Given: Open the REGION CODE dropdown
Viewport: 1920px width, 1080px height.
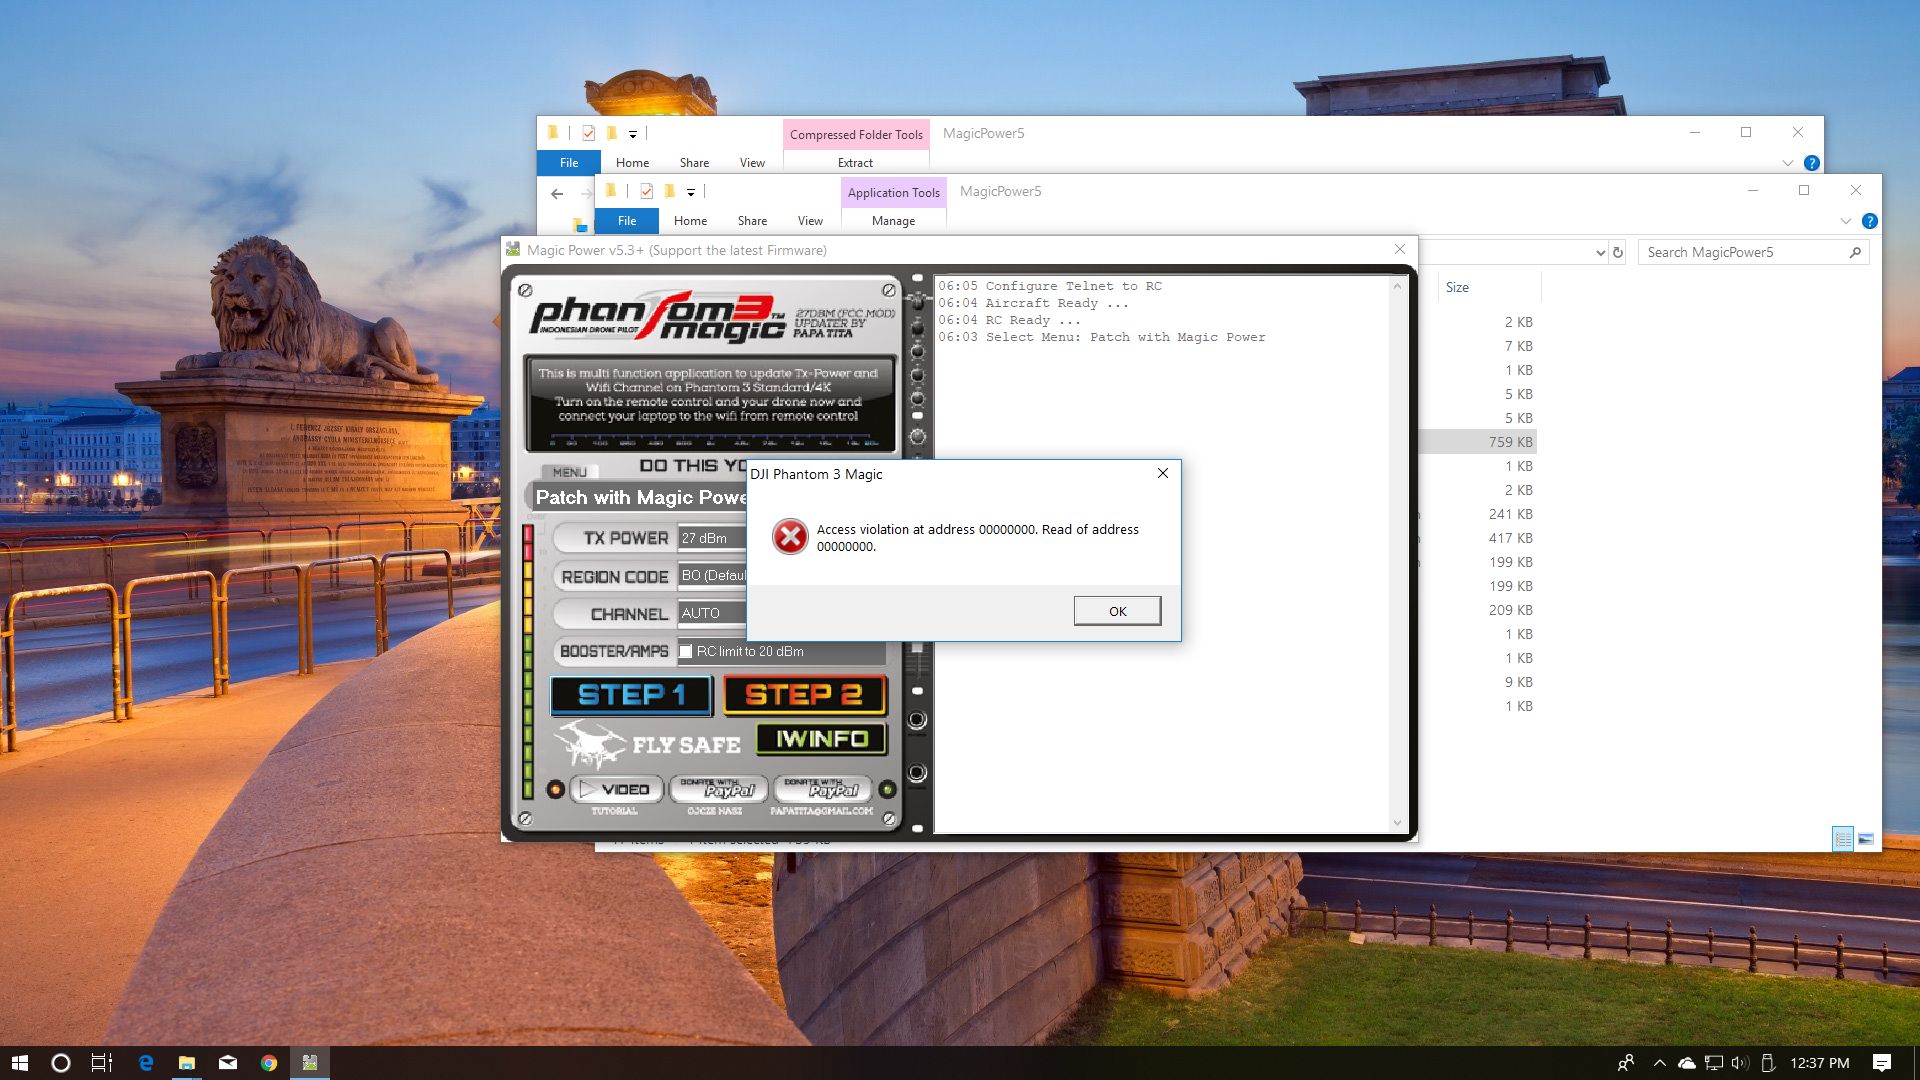Looking at the screenshot, I should point(712,575).
